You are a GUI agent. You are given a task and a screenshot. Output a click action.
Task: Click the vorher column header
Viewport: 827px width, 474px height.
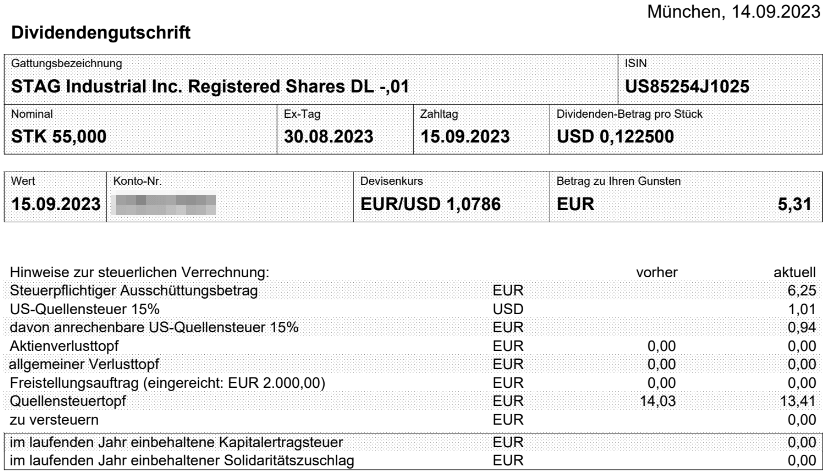(x=657, y=273)
